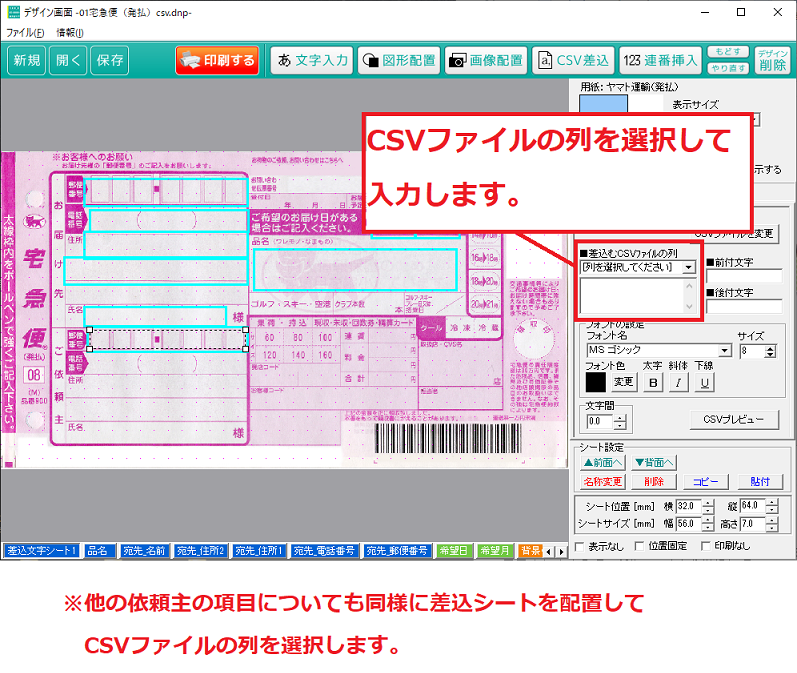Click the 貼付 paste sheet button

(760, 481)
